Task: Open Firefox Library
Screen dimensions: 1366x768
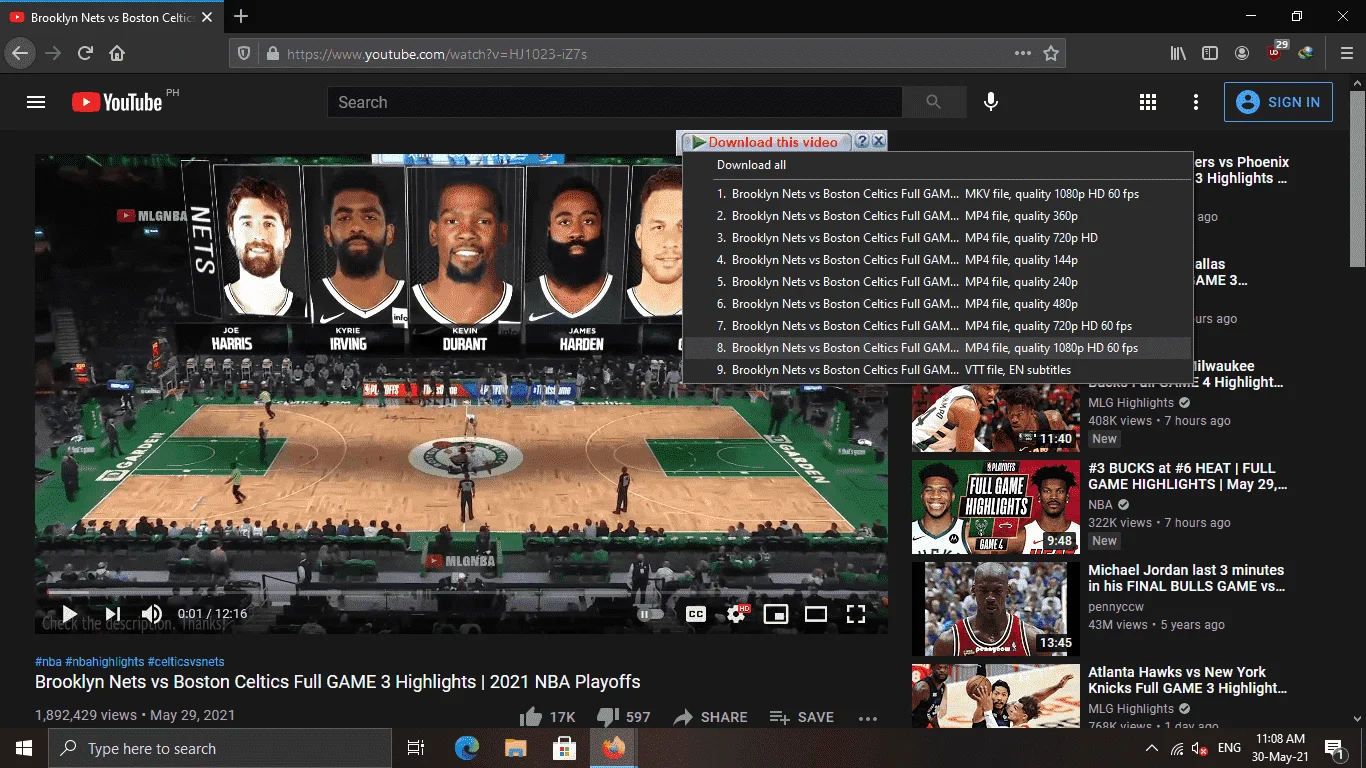Action: pyautogui.click(x=1178, y=53)
